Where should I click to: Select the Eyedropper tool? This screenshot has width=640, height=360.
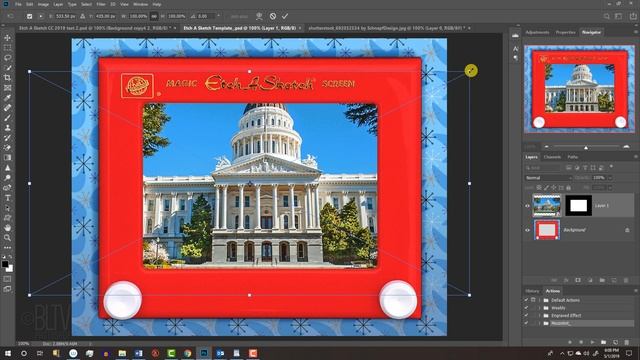tap(7, 98)
